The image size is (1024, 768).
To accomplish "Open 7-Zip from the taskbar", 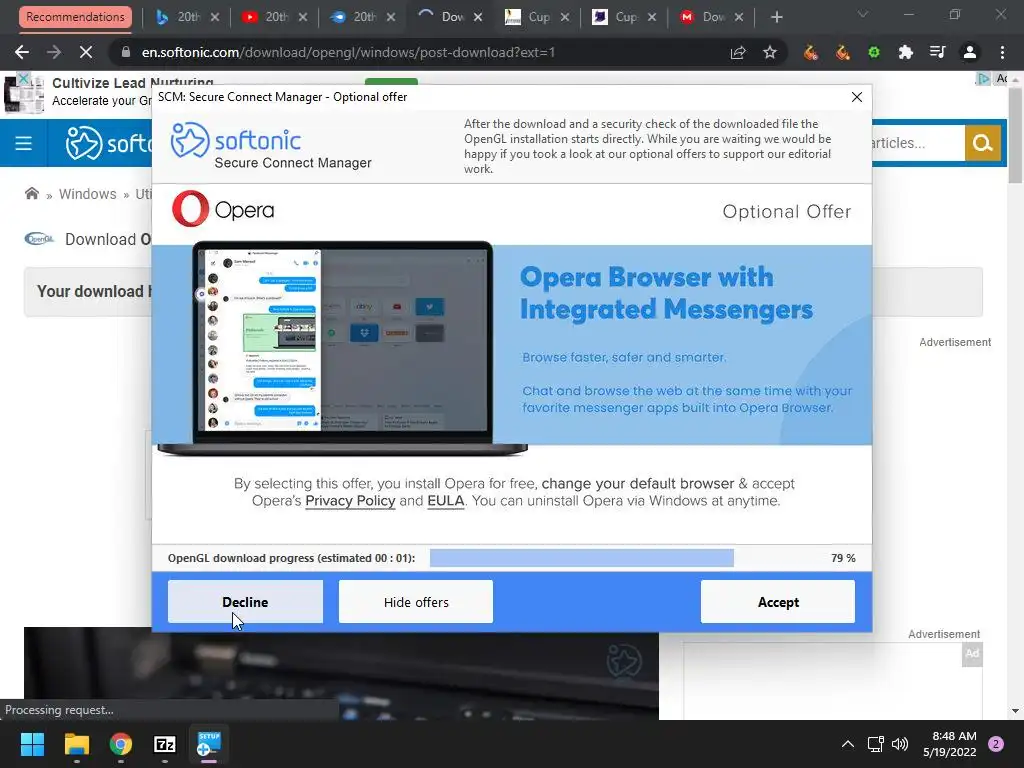I will click(x=165, y=744).
